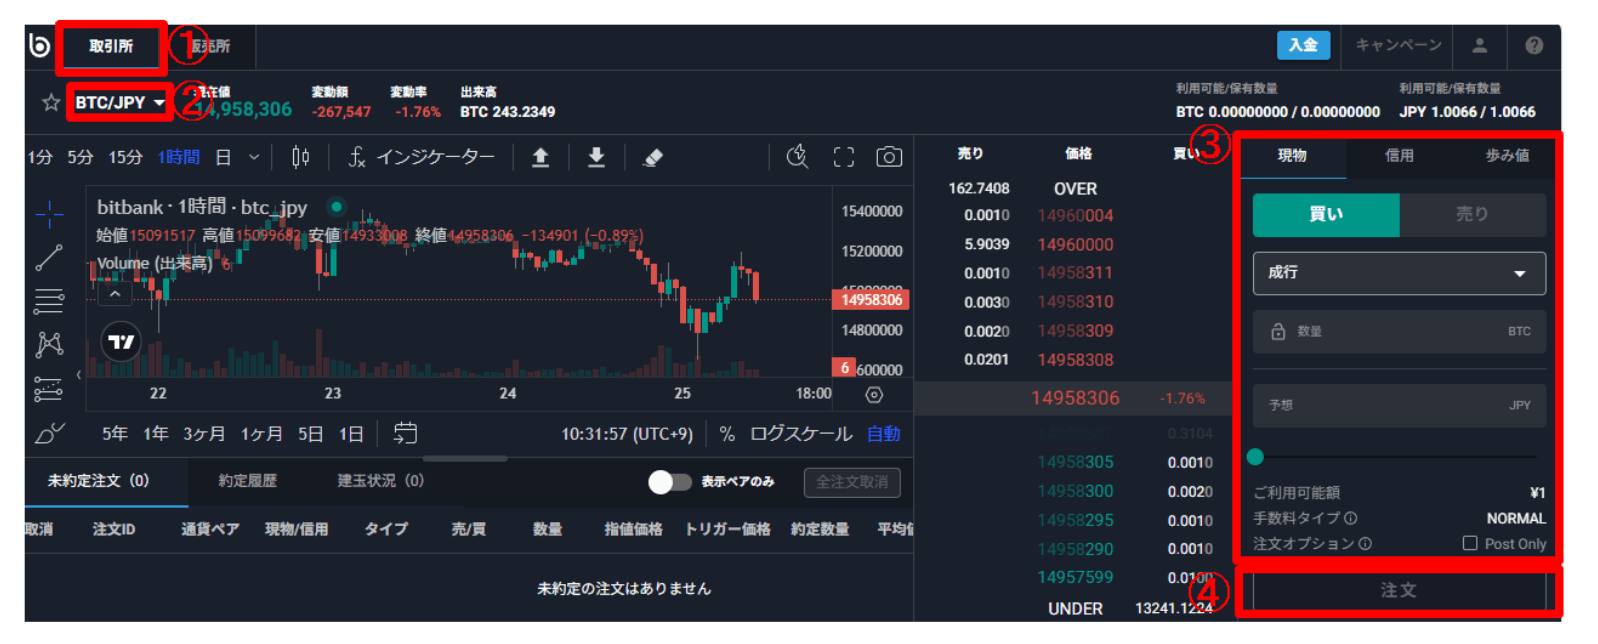Toggle the 表示ペアのみ switch
Viewport: 1598px width, 644px height.
point(669,482)
